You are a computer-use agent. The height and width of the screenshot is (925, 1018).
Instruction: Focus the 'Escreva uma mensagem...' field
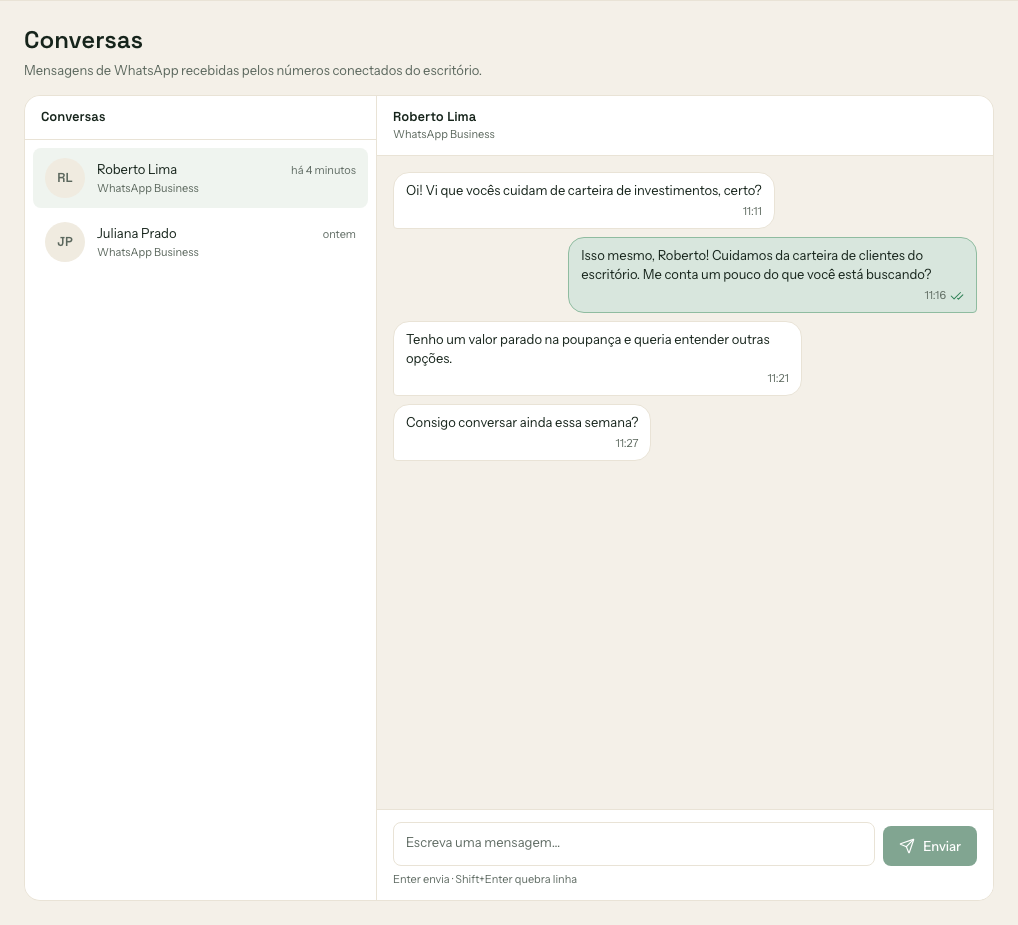click(x=634, y=844)
